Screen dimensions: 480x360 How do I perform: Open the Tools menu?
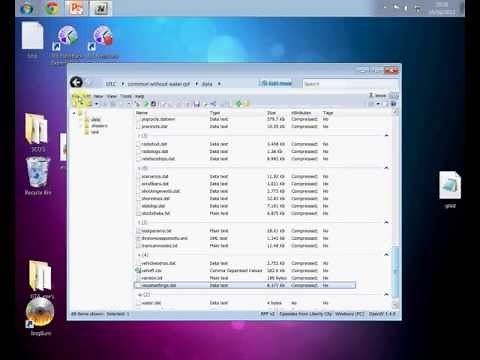click(x=126, y=96)
